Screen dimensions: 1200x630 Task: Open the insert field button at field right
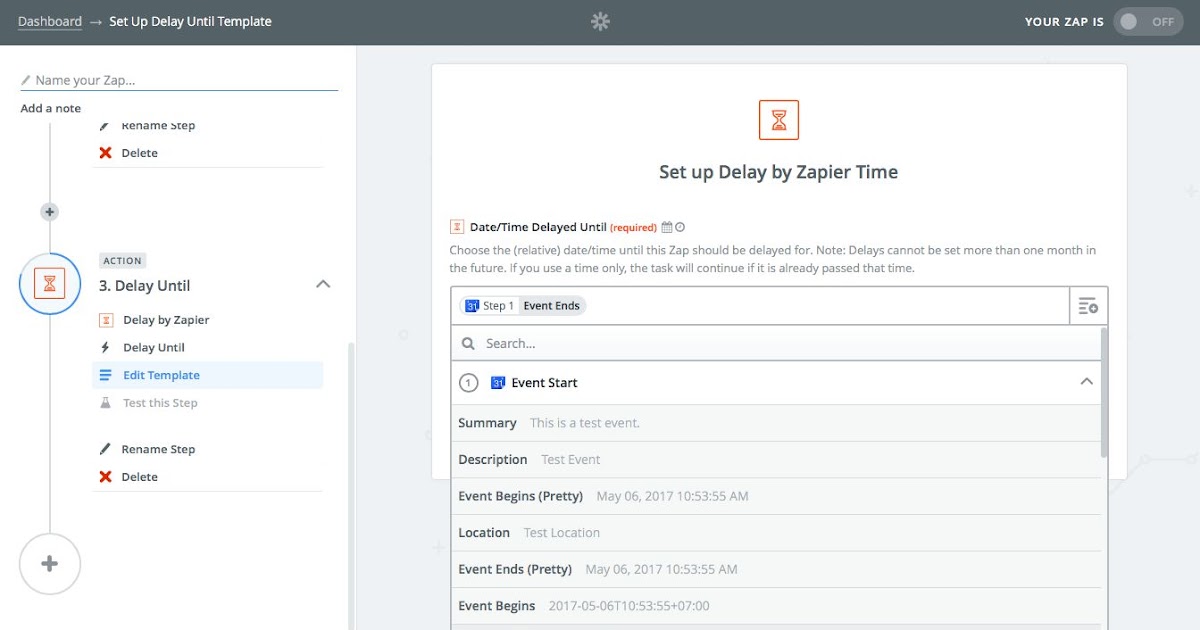point(1088,306)
